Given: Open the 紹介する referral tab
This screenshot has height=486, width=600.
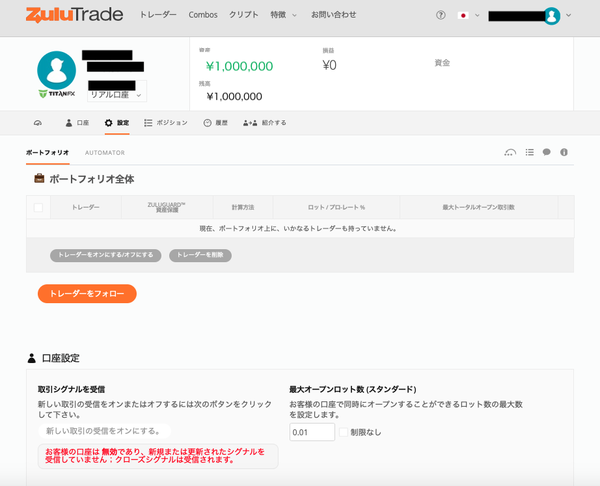Looking at the screenshot, I should [265, 123].
